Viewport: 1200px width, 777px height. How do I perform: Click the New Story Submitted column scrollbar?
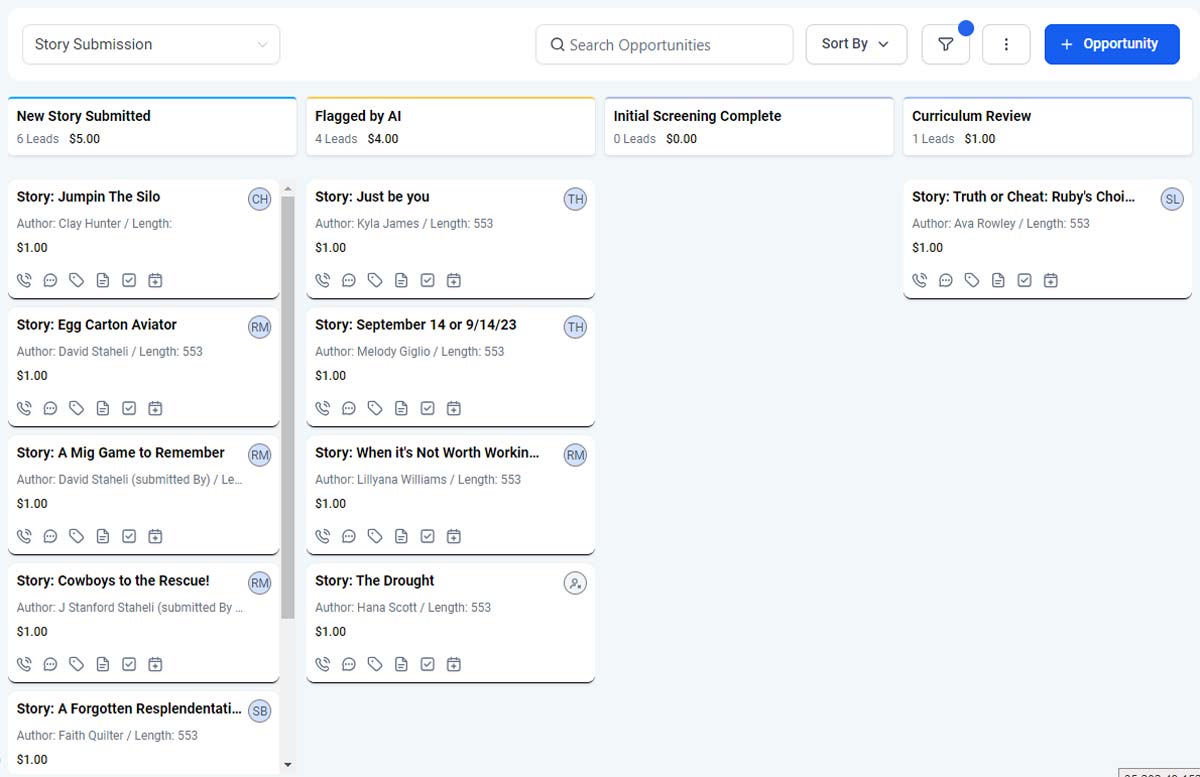pos(288,400)
